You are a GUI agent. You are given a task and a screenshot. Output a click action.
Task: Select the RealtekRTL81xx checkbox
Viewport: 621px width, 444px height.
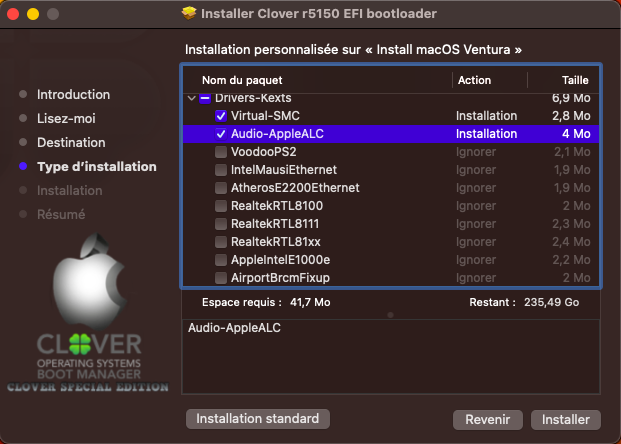221,242
